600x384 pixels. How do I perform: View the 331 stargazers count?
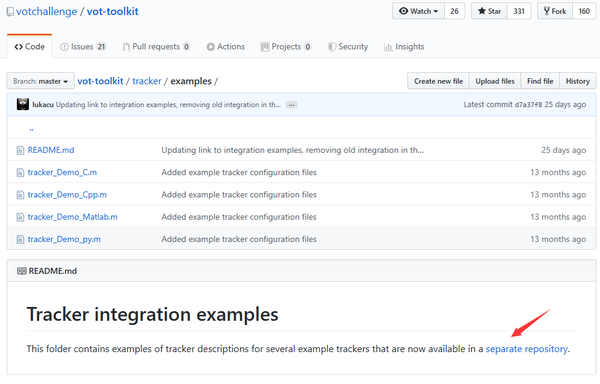pos(519,11)
